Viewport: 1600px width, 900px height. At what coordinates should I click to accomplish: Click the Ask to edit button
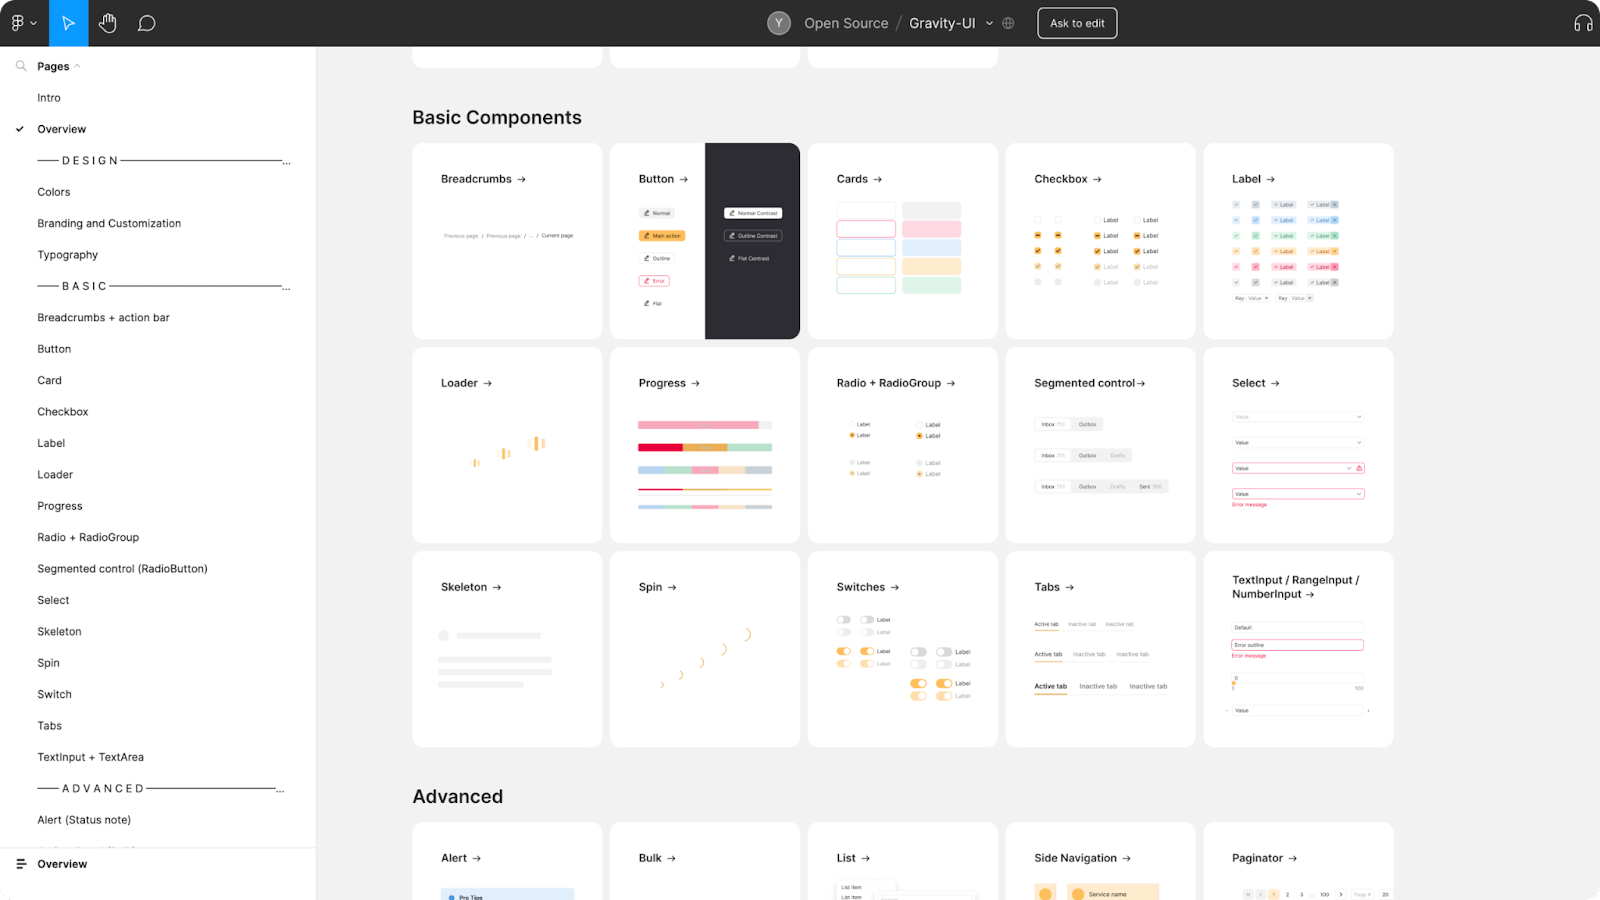(1077, 23)
